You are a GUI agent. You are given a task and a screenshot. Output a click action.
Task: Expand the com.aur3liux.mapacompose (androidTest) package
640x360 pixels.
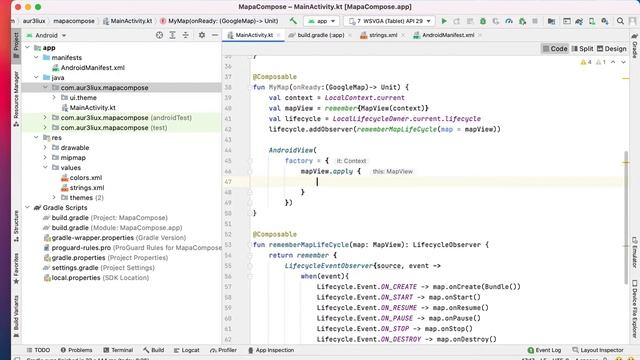45,118
